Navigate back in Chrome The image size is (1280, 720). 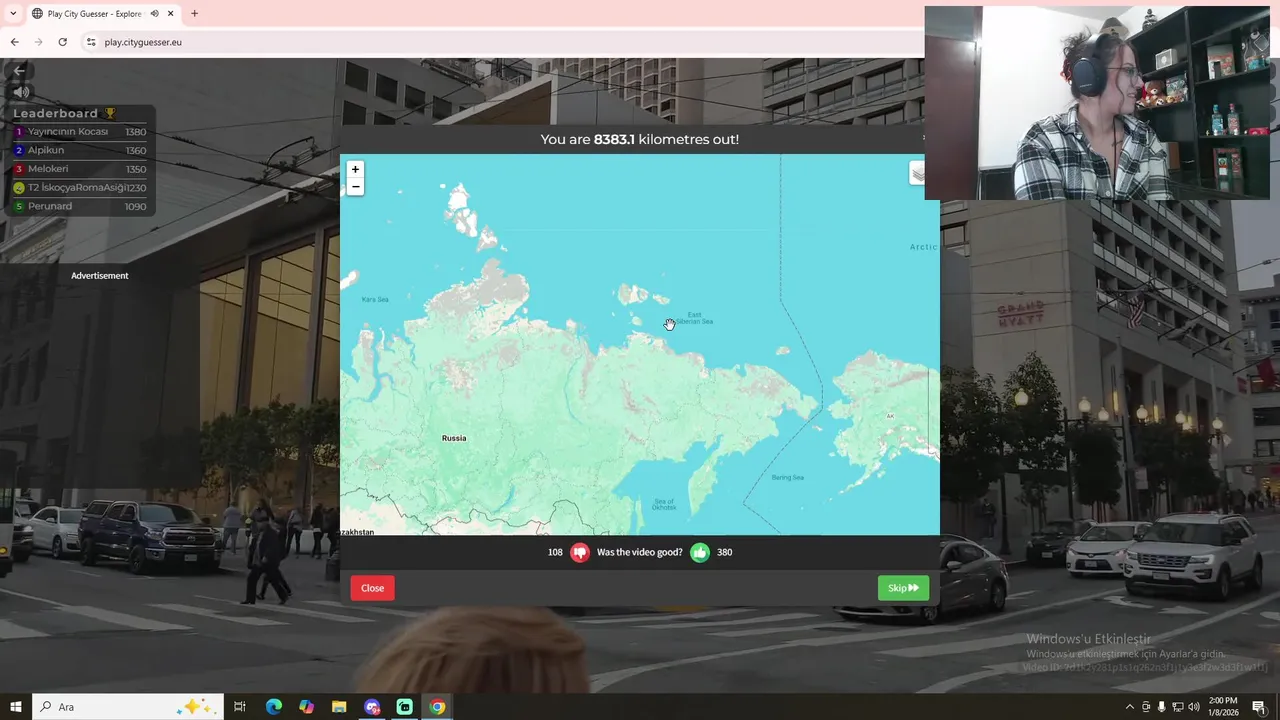(14, 42)
